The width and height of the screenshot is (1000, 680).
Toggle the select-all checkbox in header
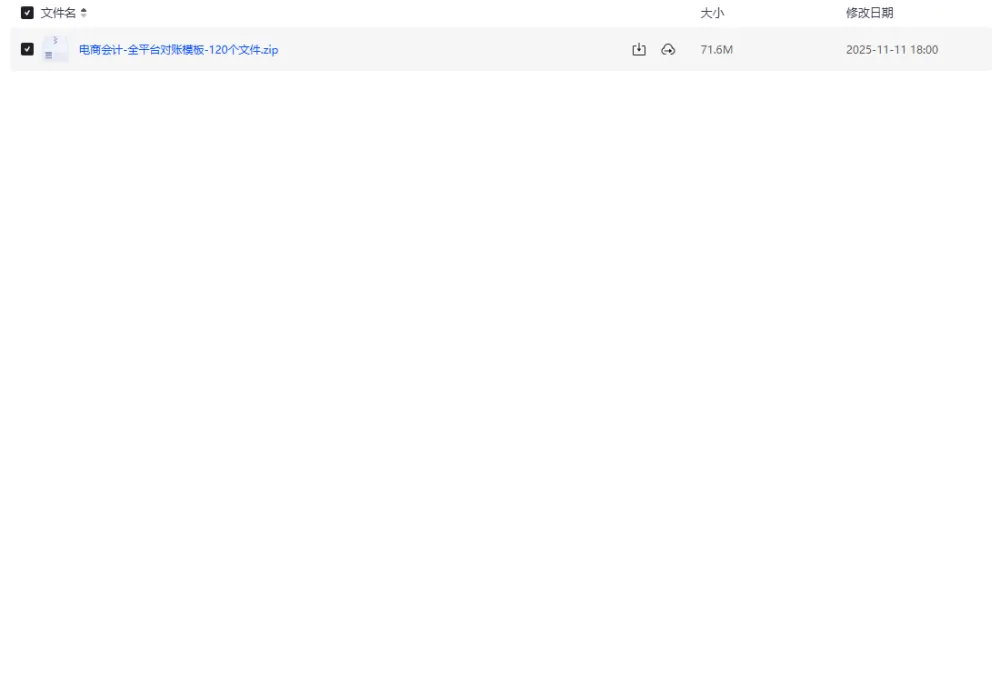click(x=27, y=13)
